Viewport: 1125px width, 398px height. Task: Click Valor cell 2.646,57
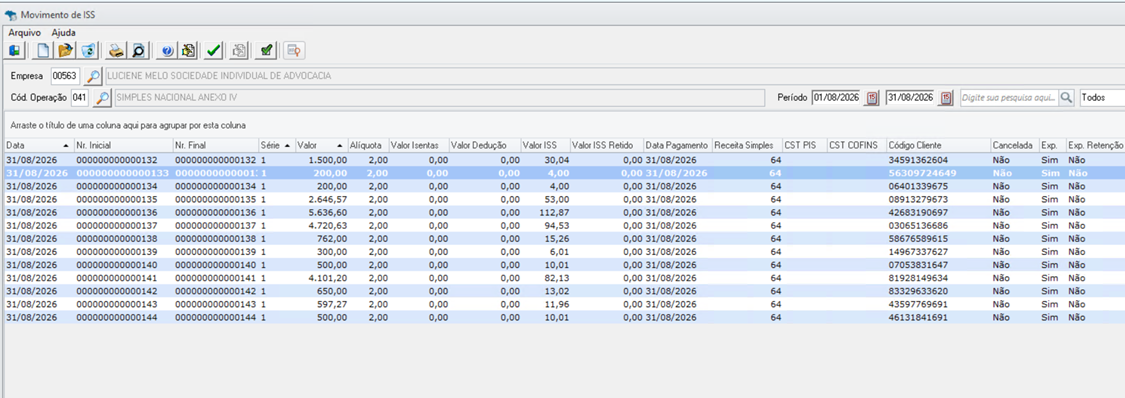click(x=321, y=199)
